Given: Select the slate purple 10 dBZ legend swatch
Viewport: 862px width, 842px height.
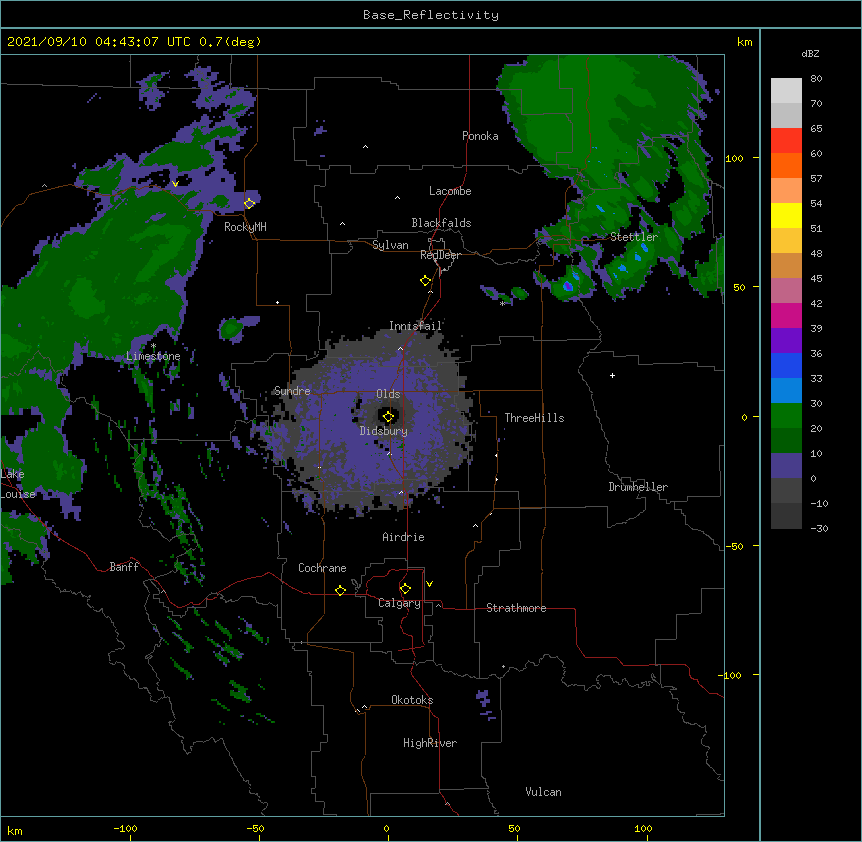Looking at the screenshot, I should click(786, 466).
